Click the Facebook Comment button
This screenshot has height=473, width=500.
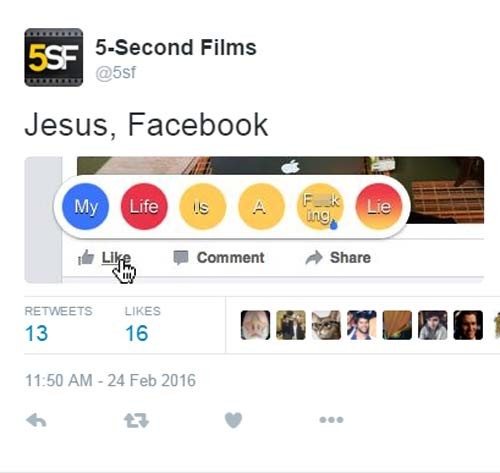point(219,258)
